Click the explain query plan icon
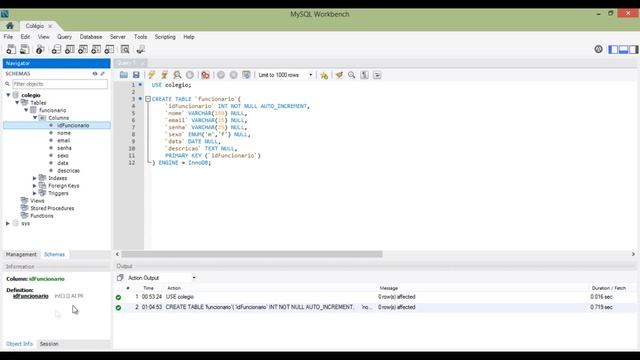This screenshot has height=360, width=640. point(177,75)
